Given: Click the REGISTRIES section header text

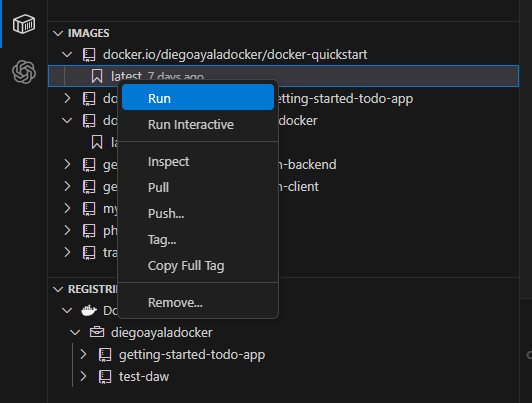Looking at the screenshot, I should click(93, 289).
